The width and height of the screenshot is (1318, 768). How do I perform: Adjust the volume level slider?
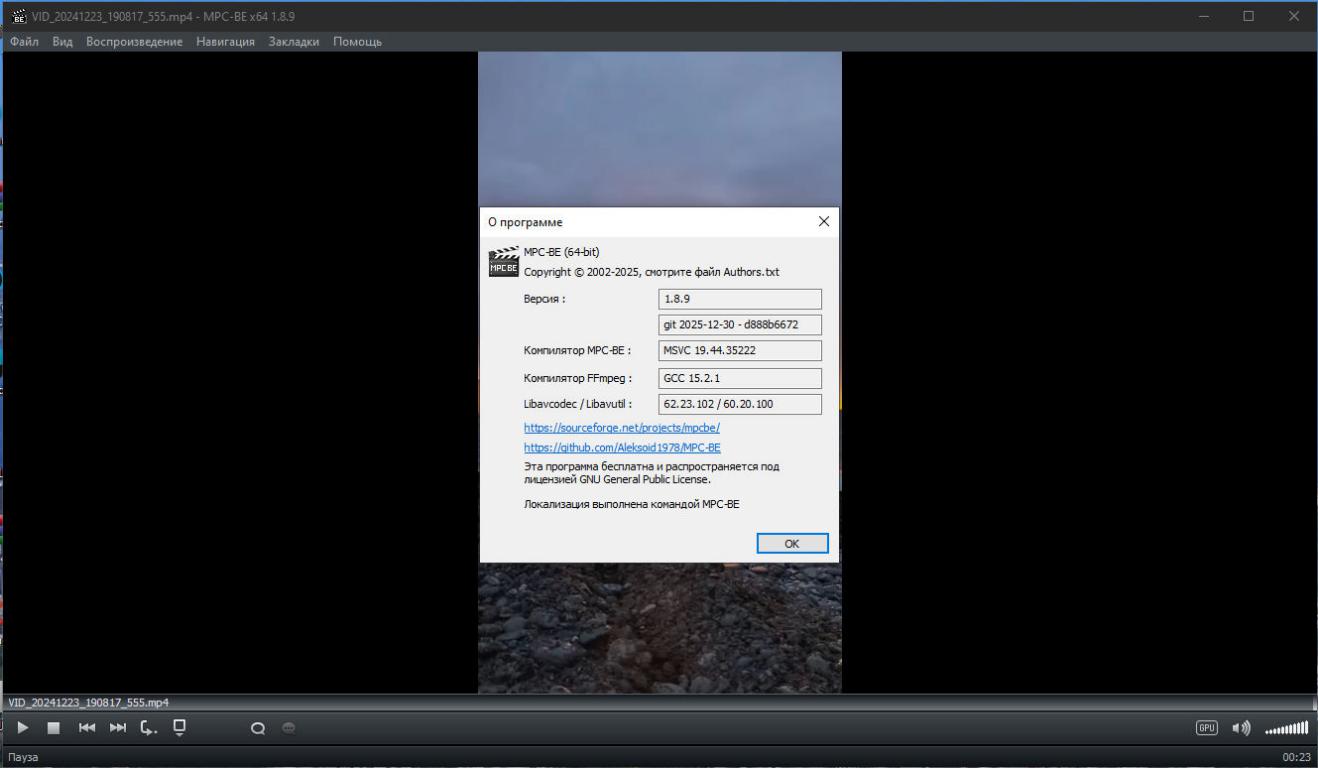(x=1286, y=728)
